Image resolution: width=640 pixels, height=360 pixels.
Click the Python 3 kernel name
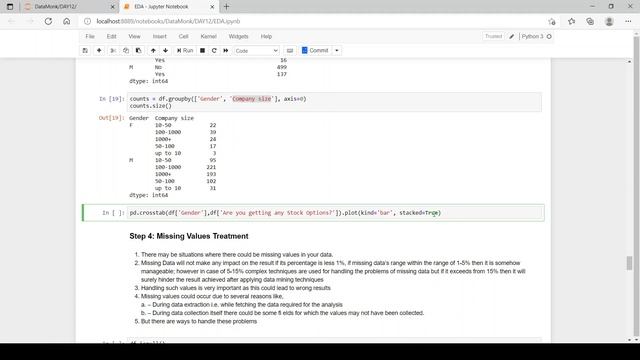(532, 36)
